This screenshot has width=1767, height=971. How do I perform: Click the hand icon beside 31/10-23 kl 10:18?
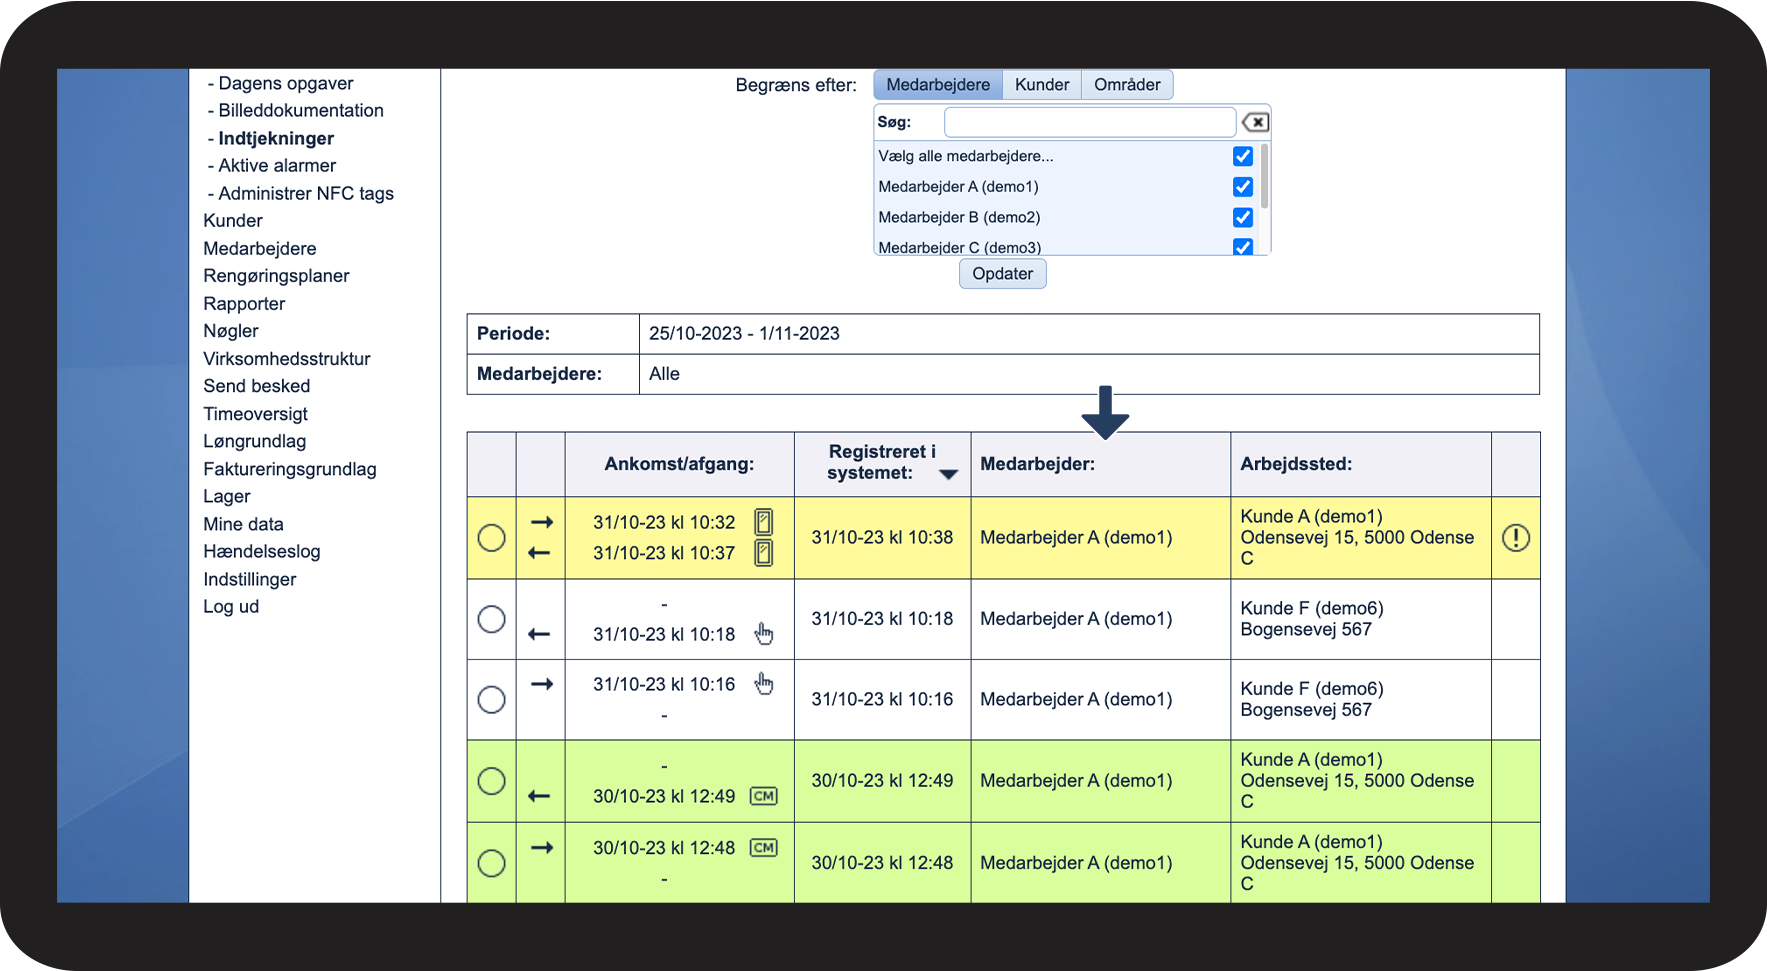click(764, 633)
